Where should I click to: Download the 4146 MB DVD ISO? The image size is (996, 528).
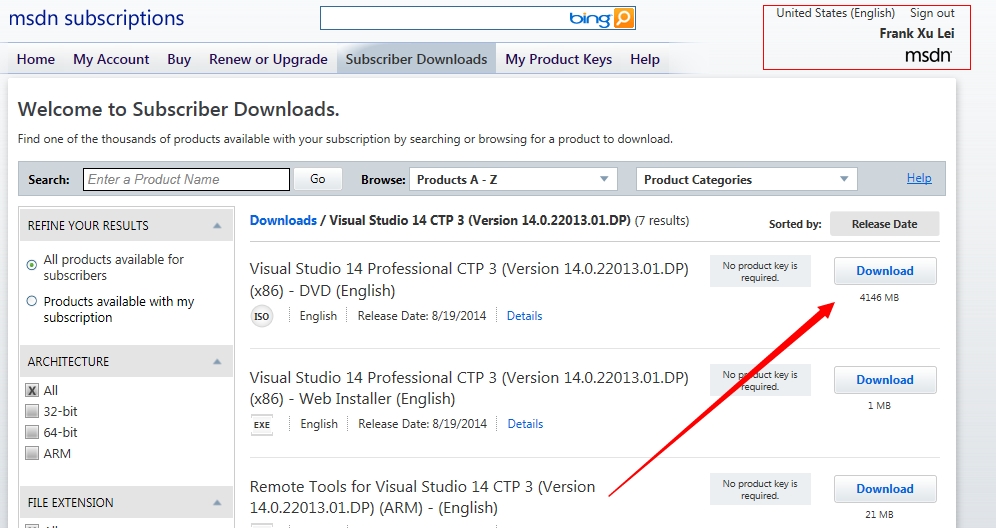885,271
